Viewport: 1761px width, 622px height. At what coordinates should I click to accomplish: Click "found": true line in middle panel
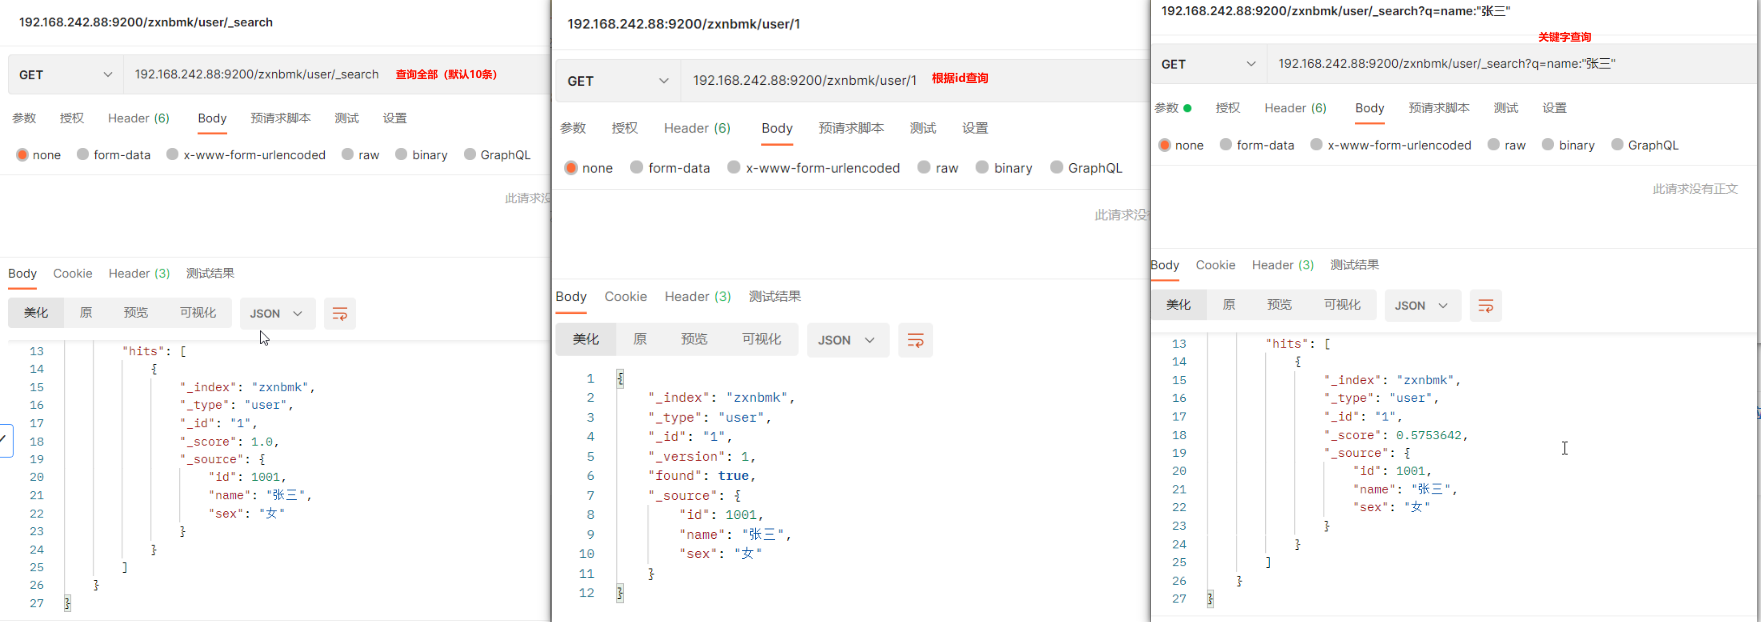(x=702, y=476)
